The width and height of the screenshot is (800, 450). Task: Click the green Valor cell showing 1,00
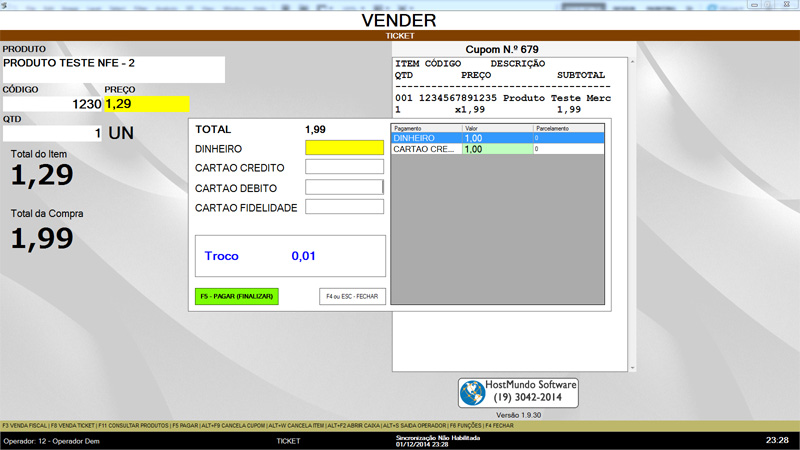pyautogui.click(x=496, y=149)
